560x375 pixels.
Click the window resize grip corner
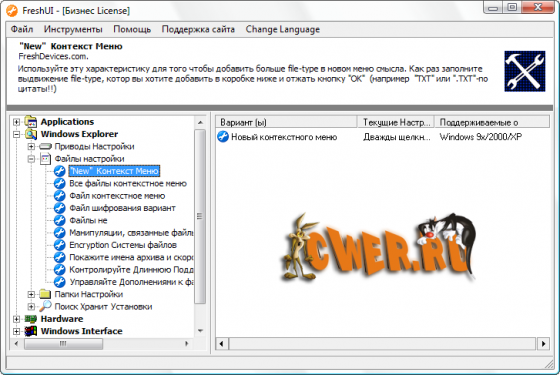click(x=549, y=364)
